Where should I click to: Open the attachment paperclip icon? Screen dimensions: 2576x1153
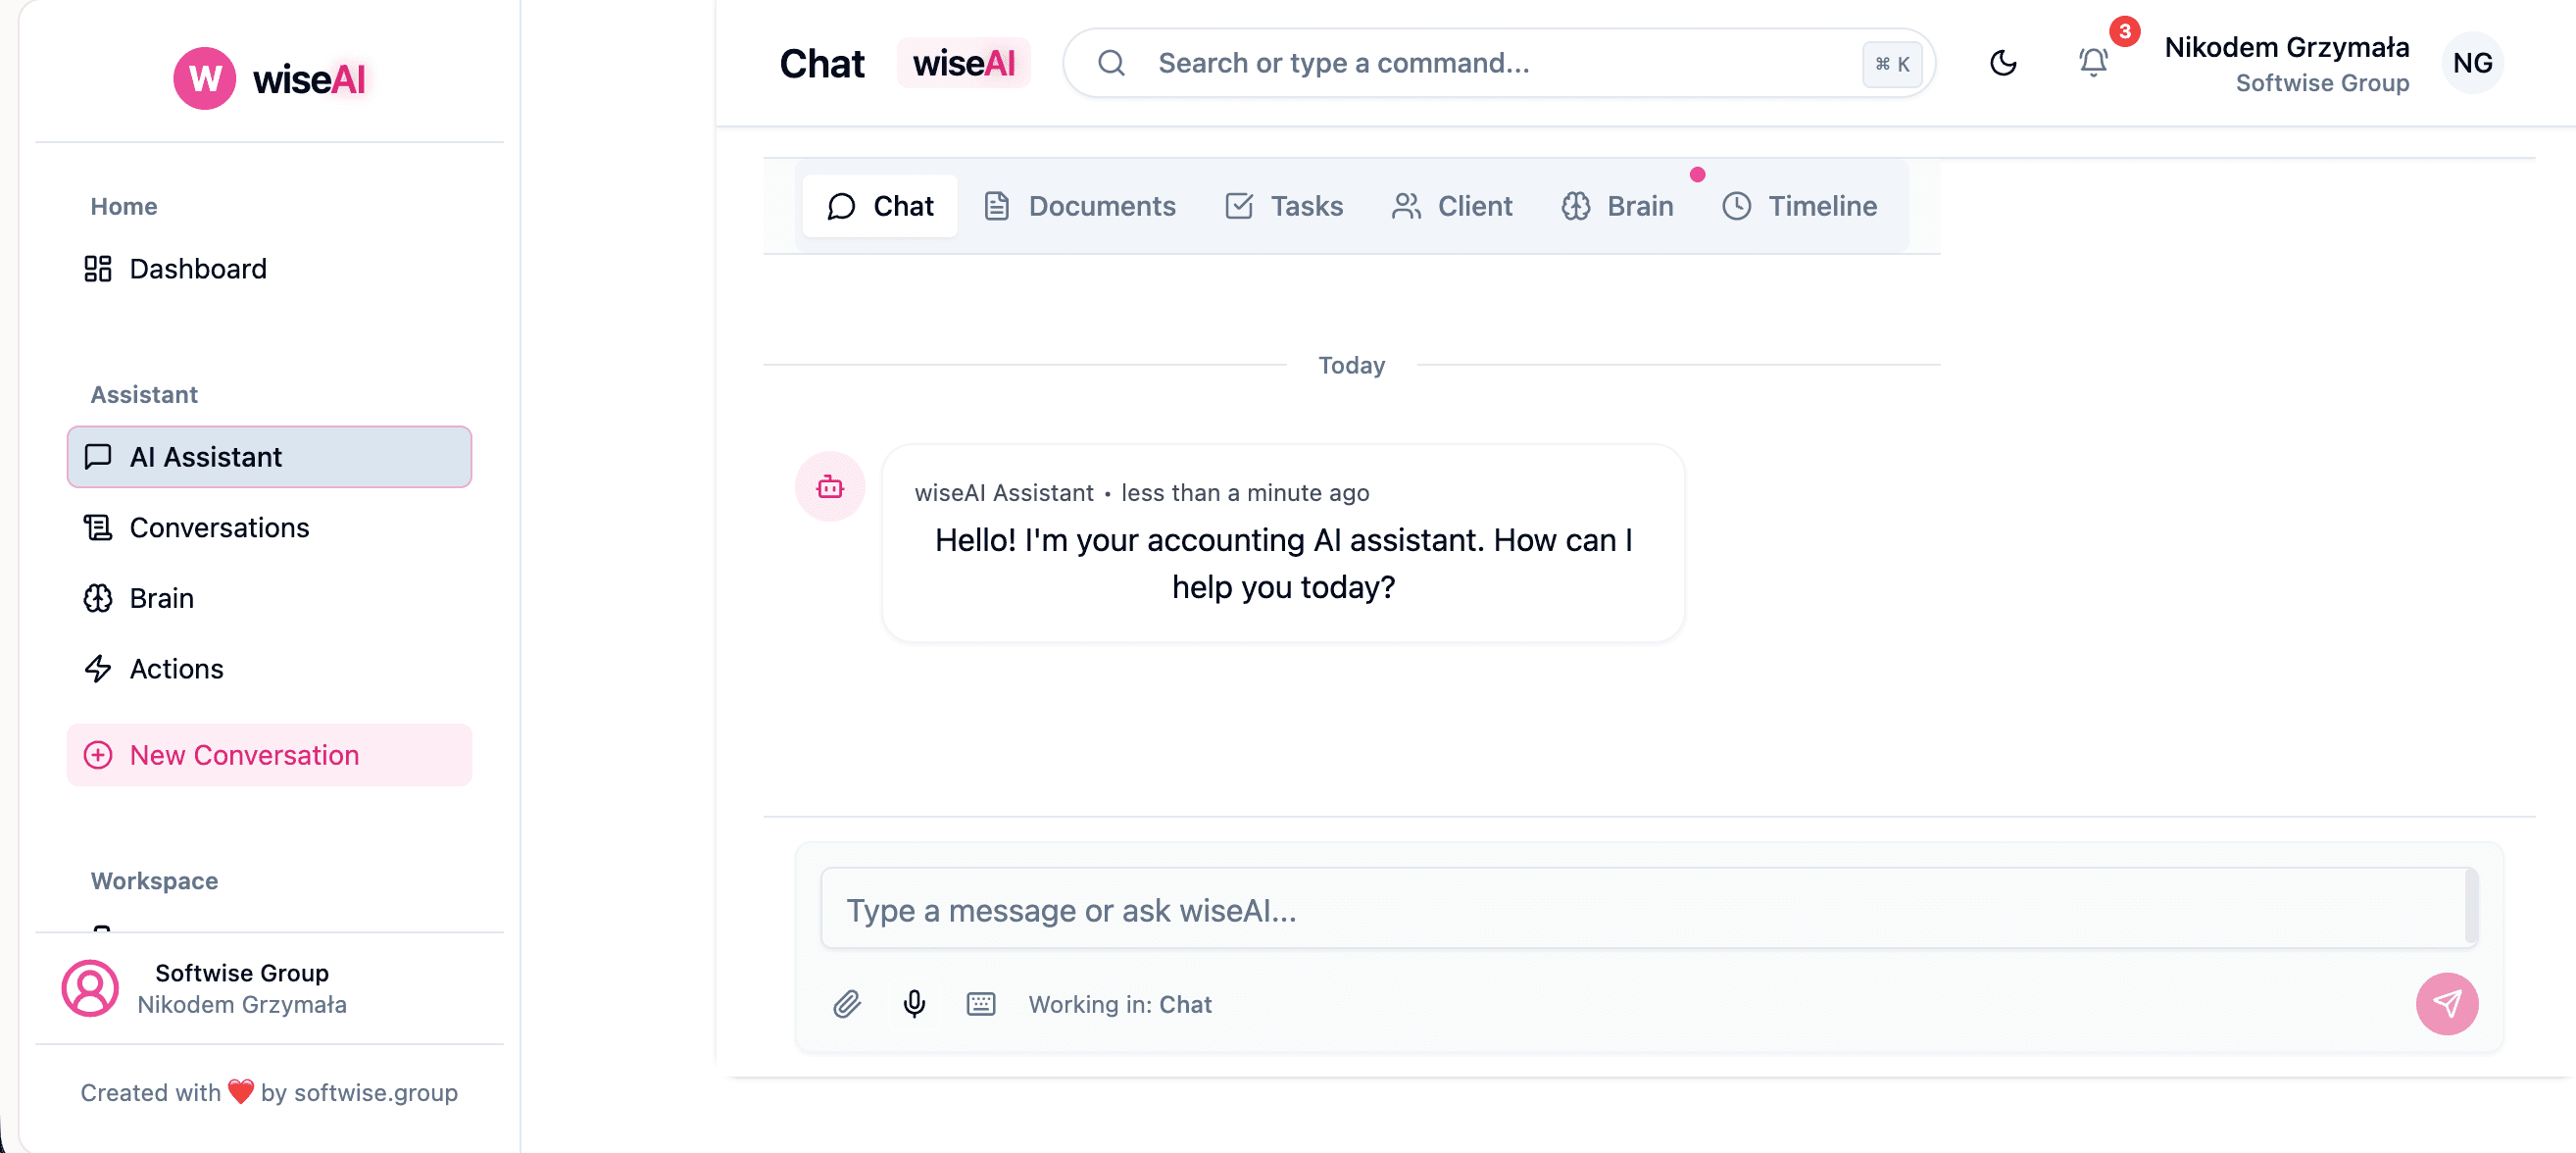click(x=847, y=1004)
